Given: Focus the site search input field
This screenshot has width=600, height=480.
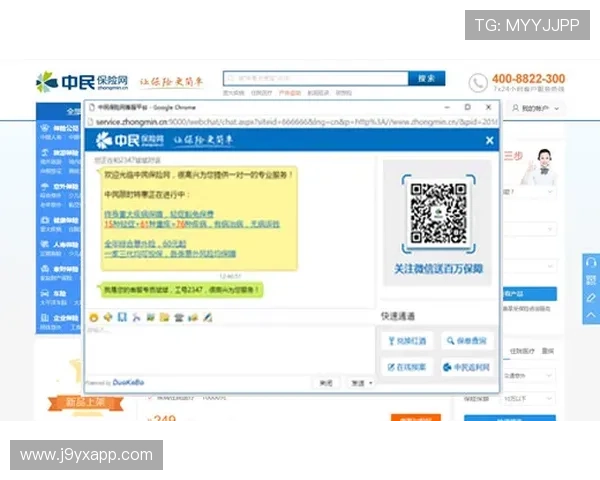Looking at the screenshot, I should point(316,78).
